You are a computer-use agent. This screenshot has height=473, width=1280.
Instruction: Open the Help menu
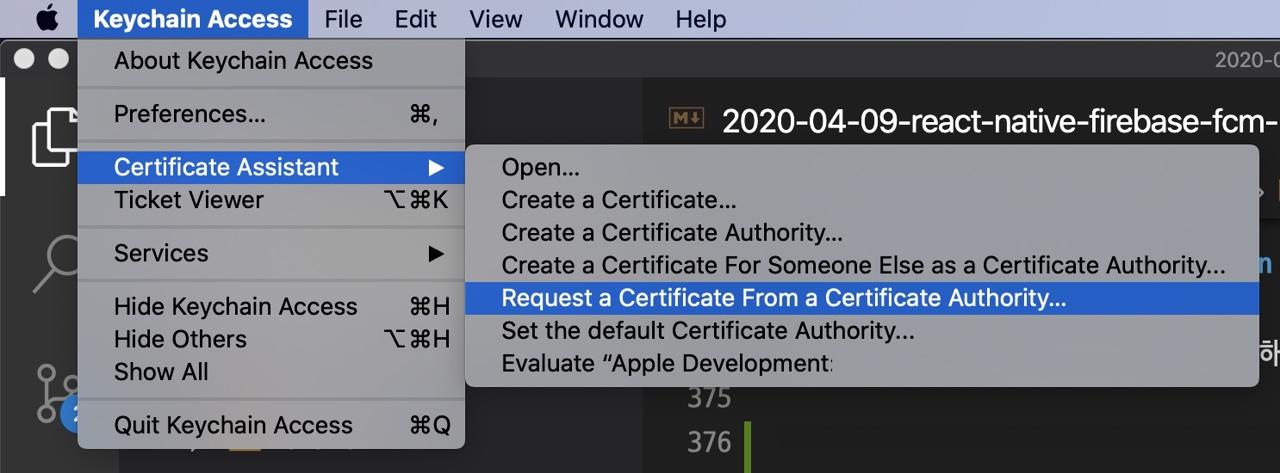coord(700,19)
